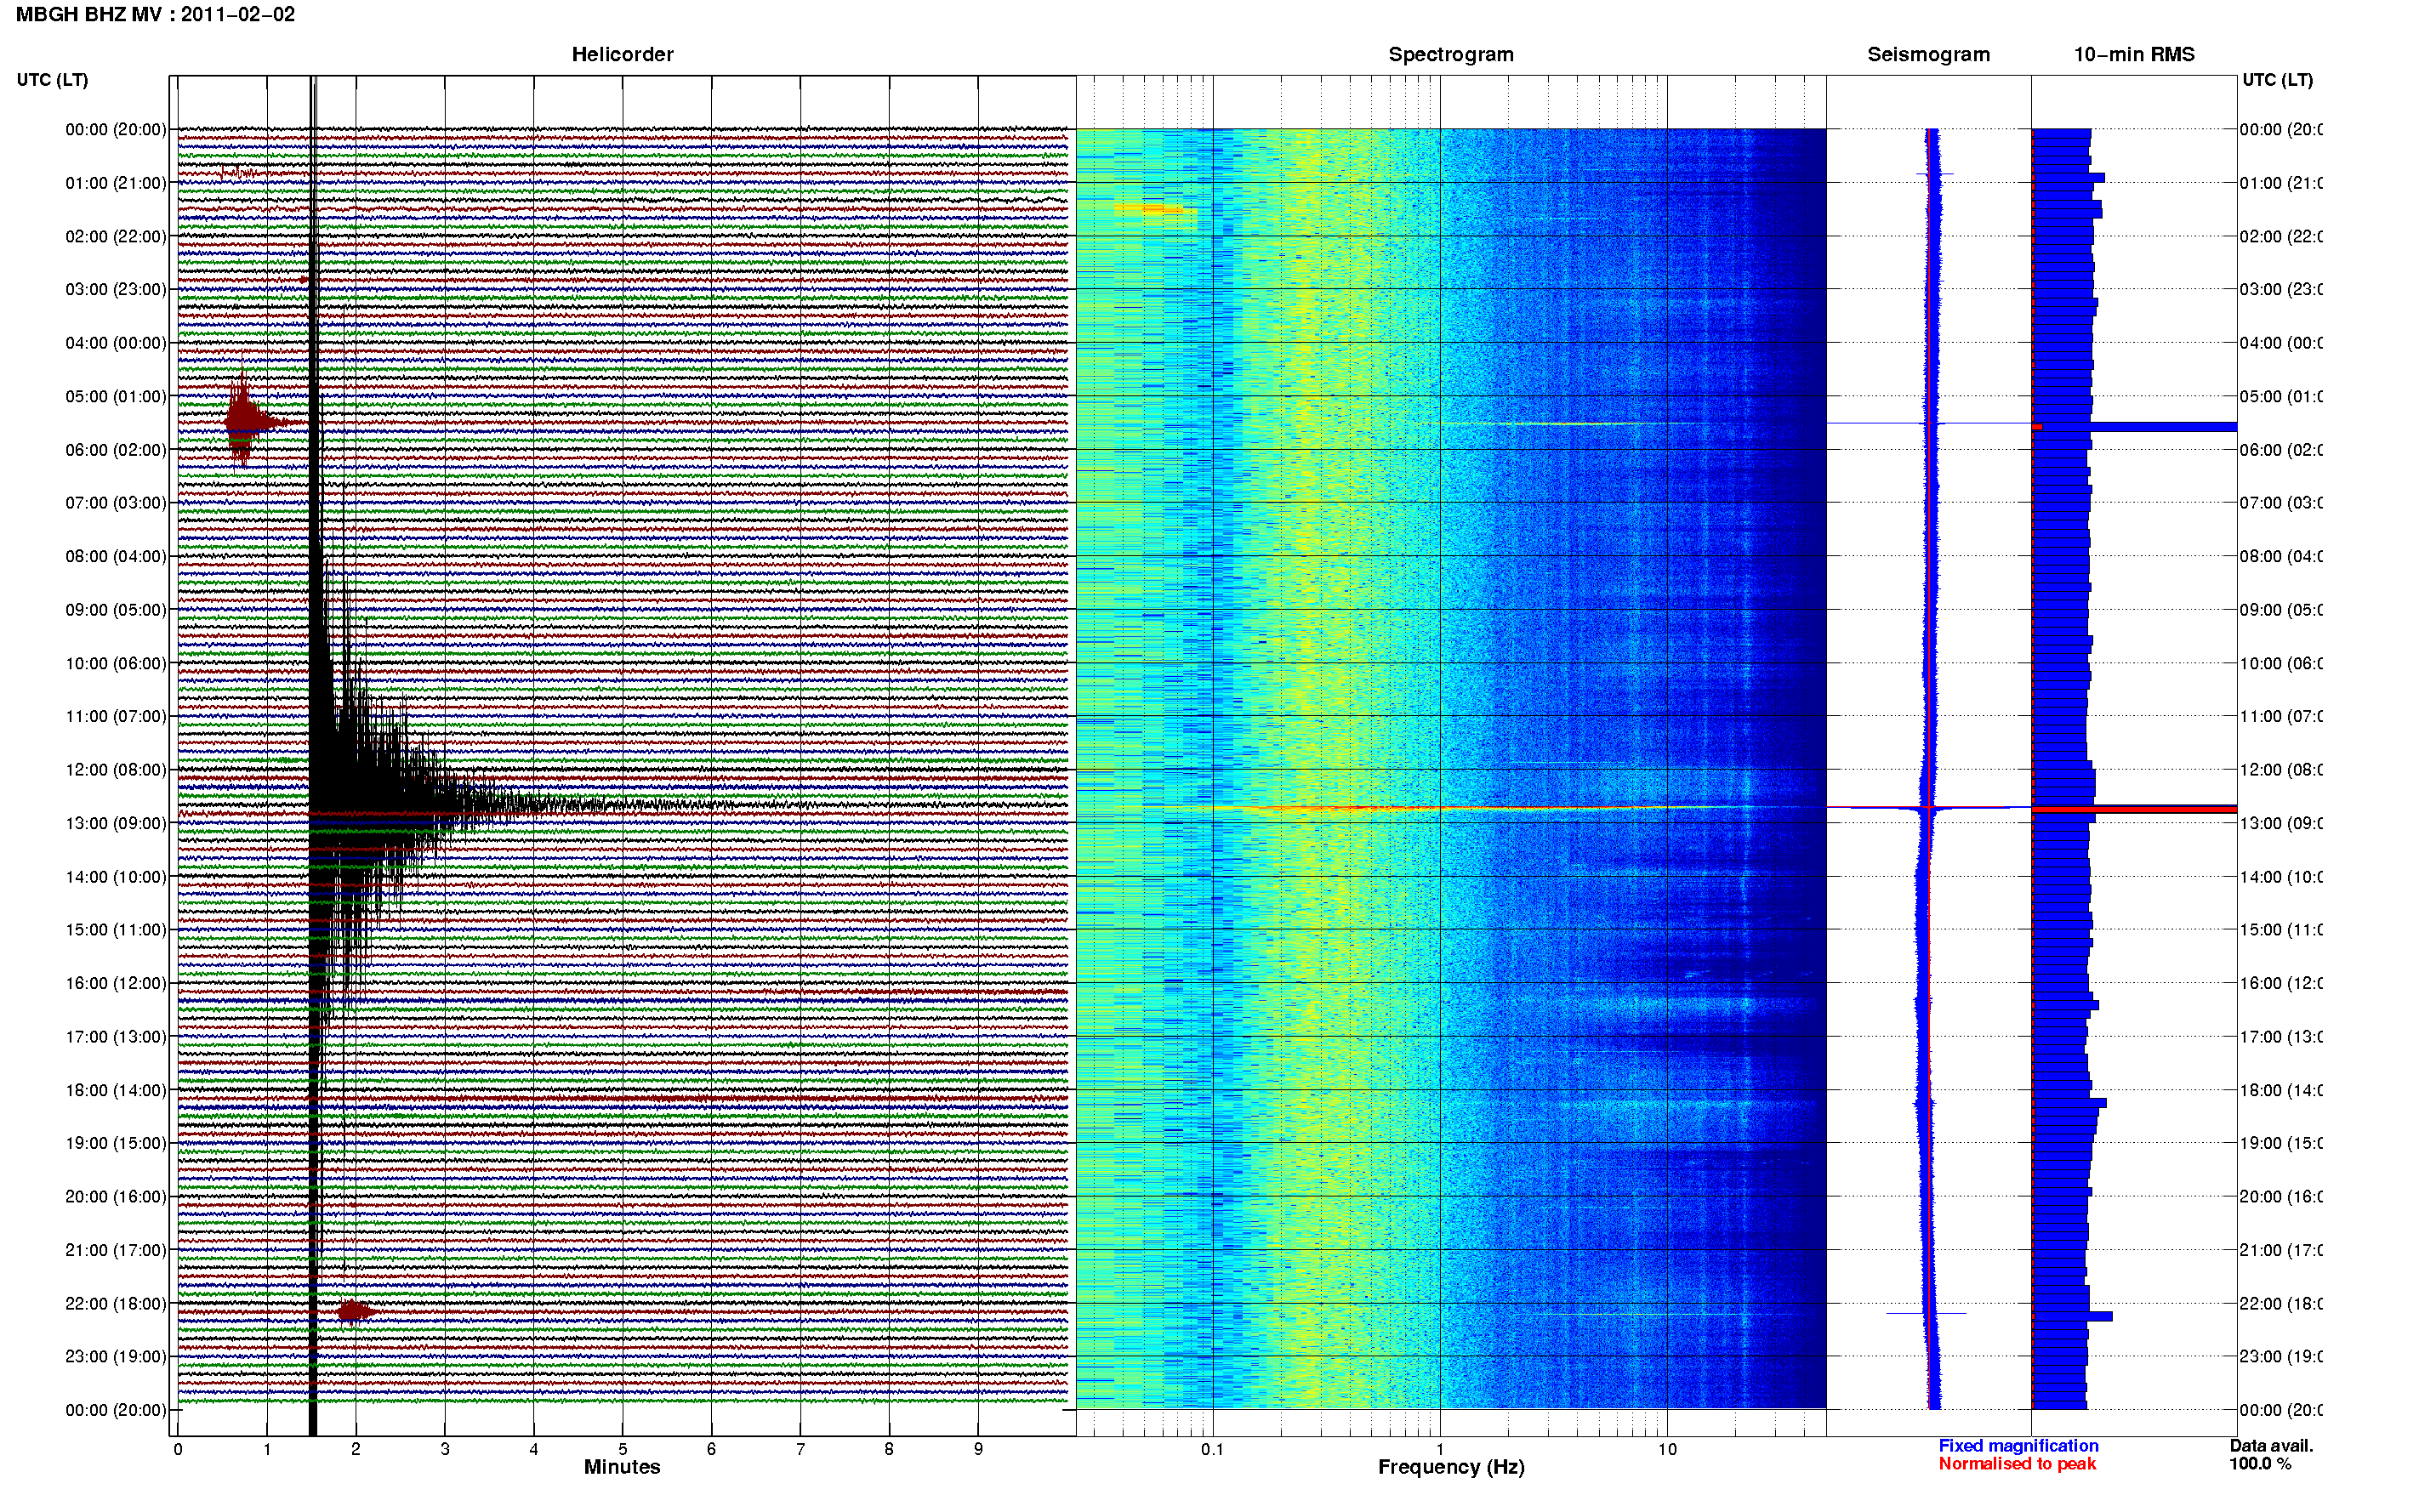Click the 'Frequency (Hz)' x-axis label
Image resolution: width=2419 pixels, height=1512 pixels.
point(1451,1467)
